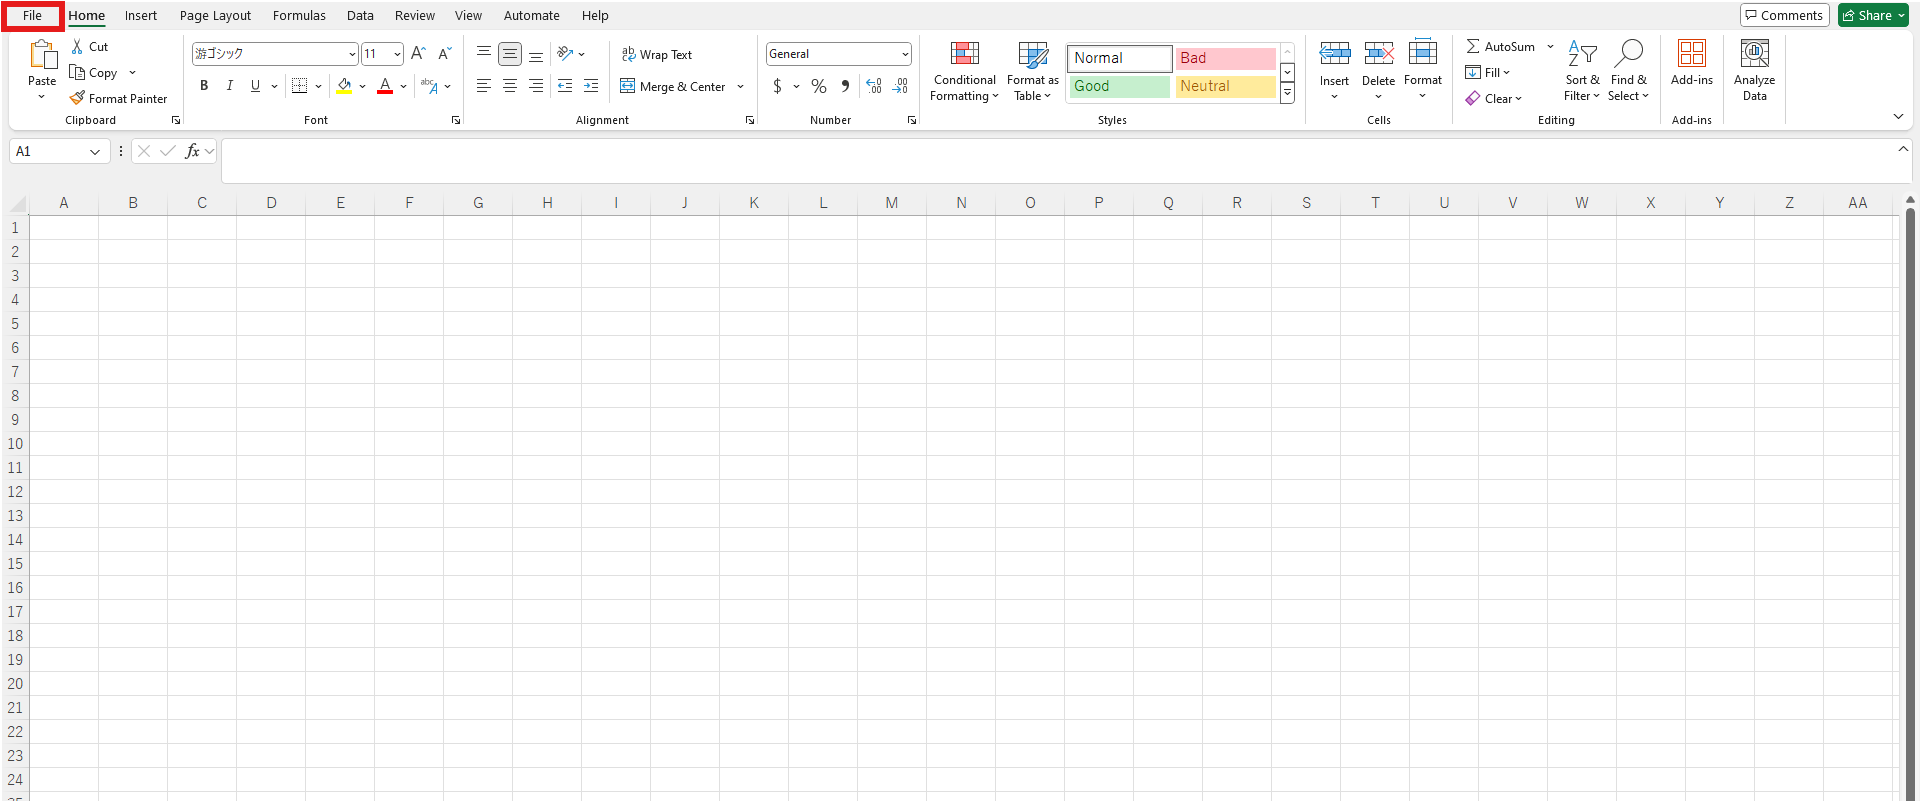The width and height of the screenshot is (1920, 801).
Task: Click the Find & Select magnifier icon
Action: pyautogui.click(x=1628, y=54)
